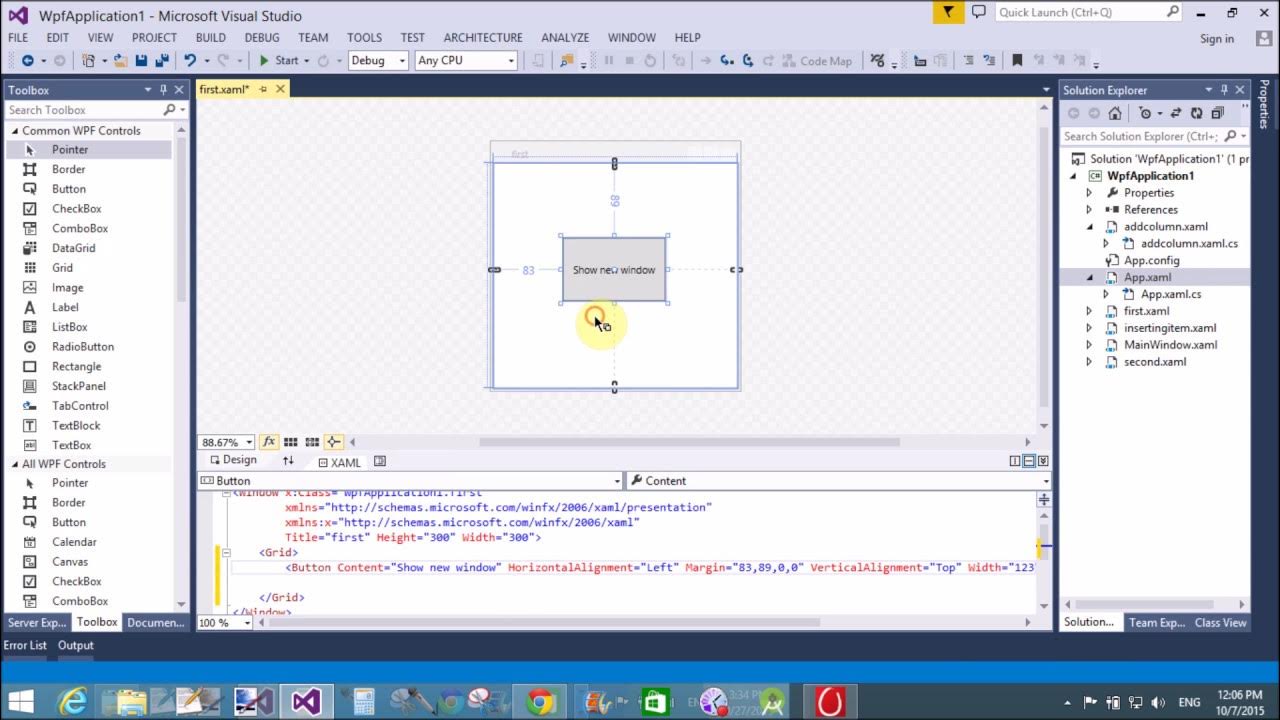Open the ARCHITECTURE menu
The height and width of the screenshot is (720, 1280).
click(x=483, y=38)
